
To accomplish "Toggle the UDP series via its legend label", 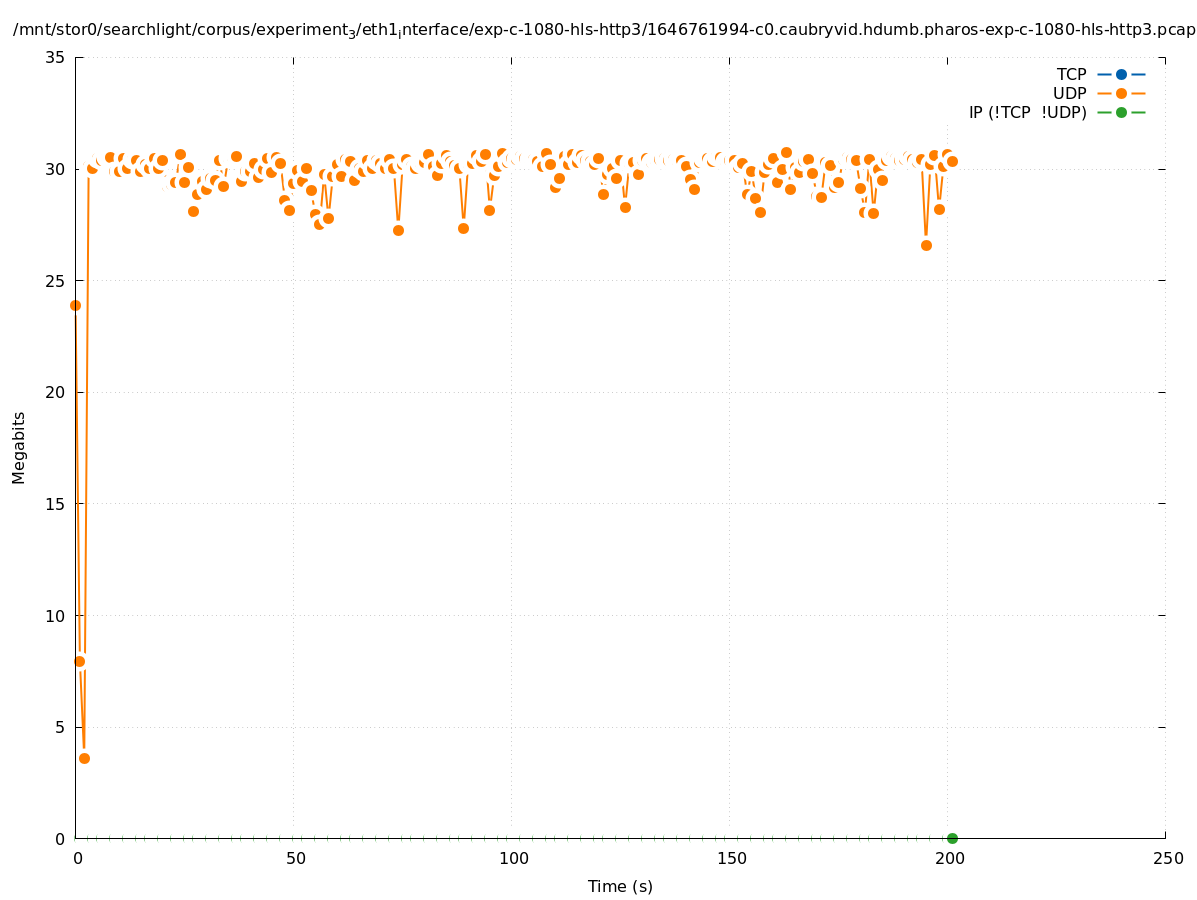I will (1069, 93).
